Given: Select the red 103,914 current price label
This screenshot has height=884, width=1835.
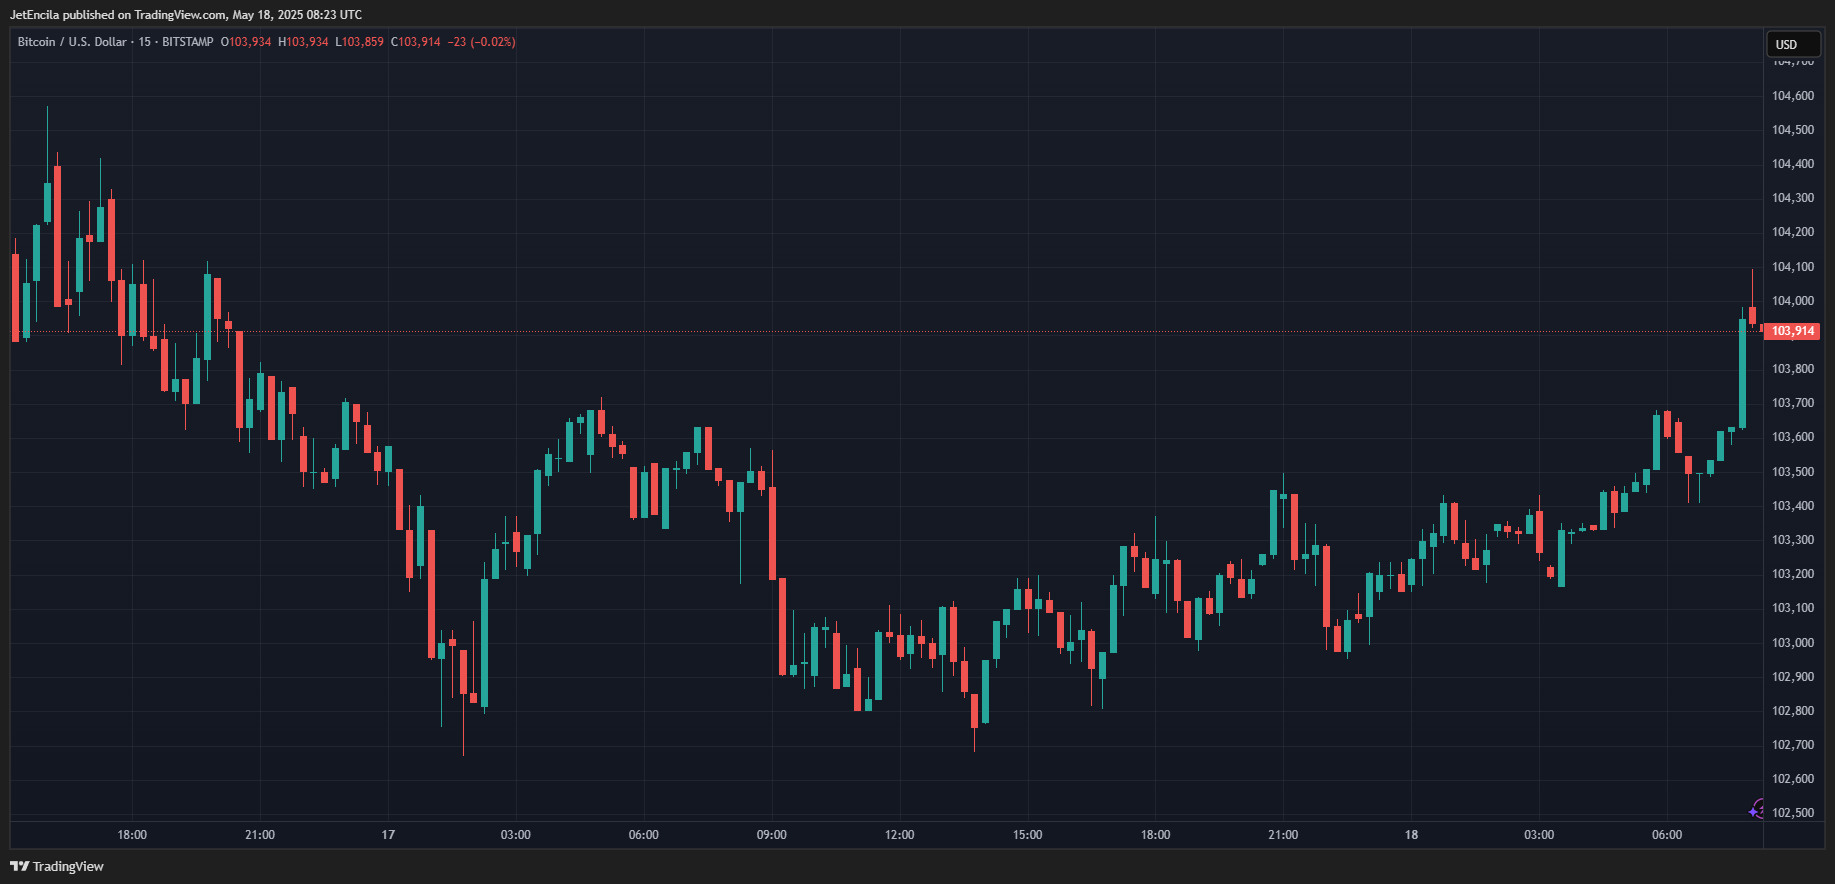Looking at the screenshot, I should pyautogui.click(x=1792, y=331).
